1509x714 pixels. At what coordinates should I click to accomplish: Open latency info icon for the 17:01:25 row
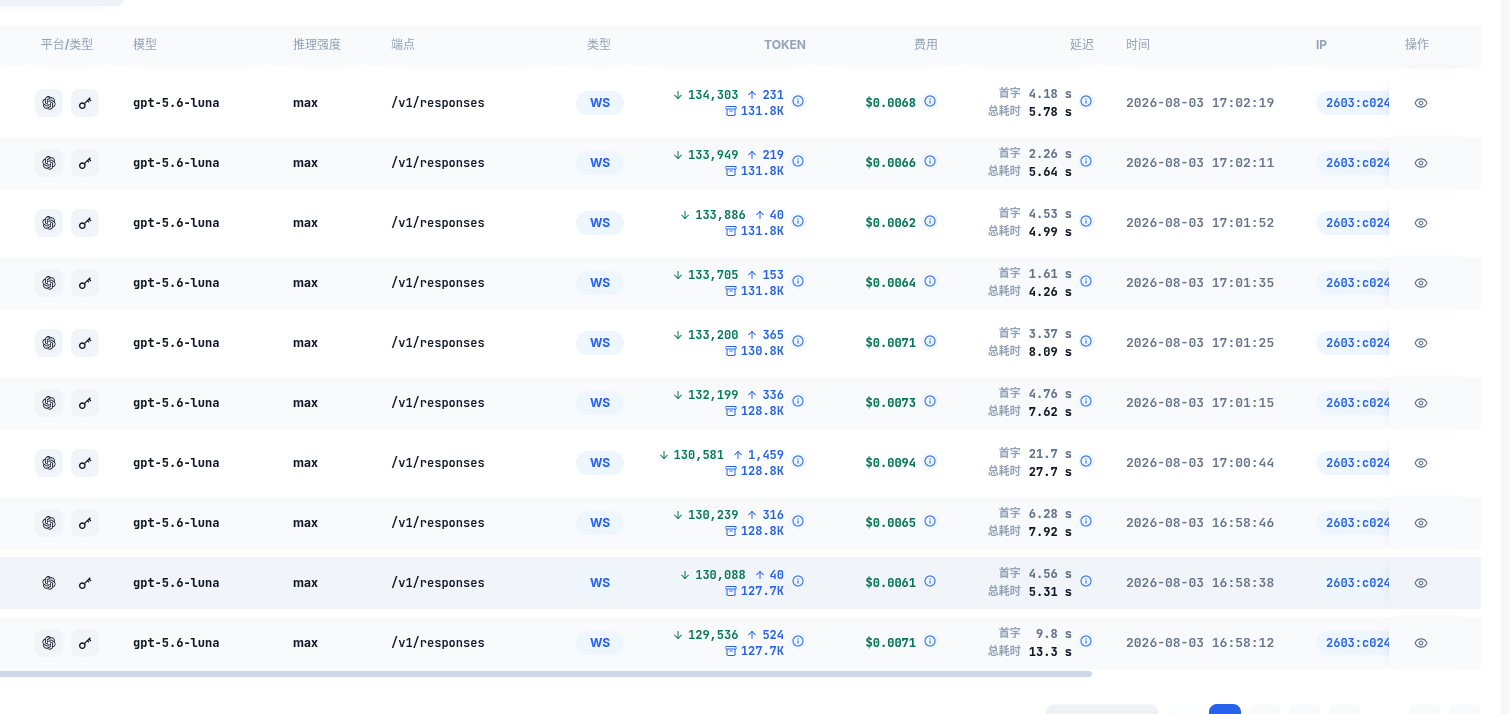pyautogui.click(x=1086, y=341)
